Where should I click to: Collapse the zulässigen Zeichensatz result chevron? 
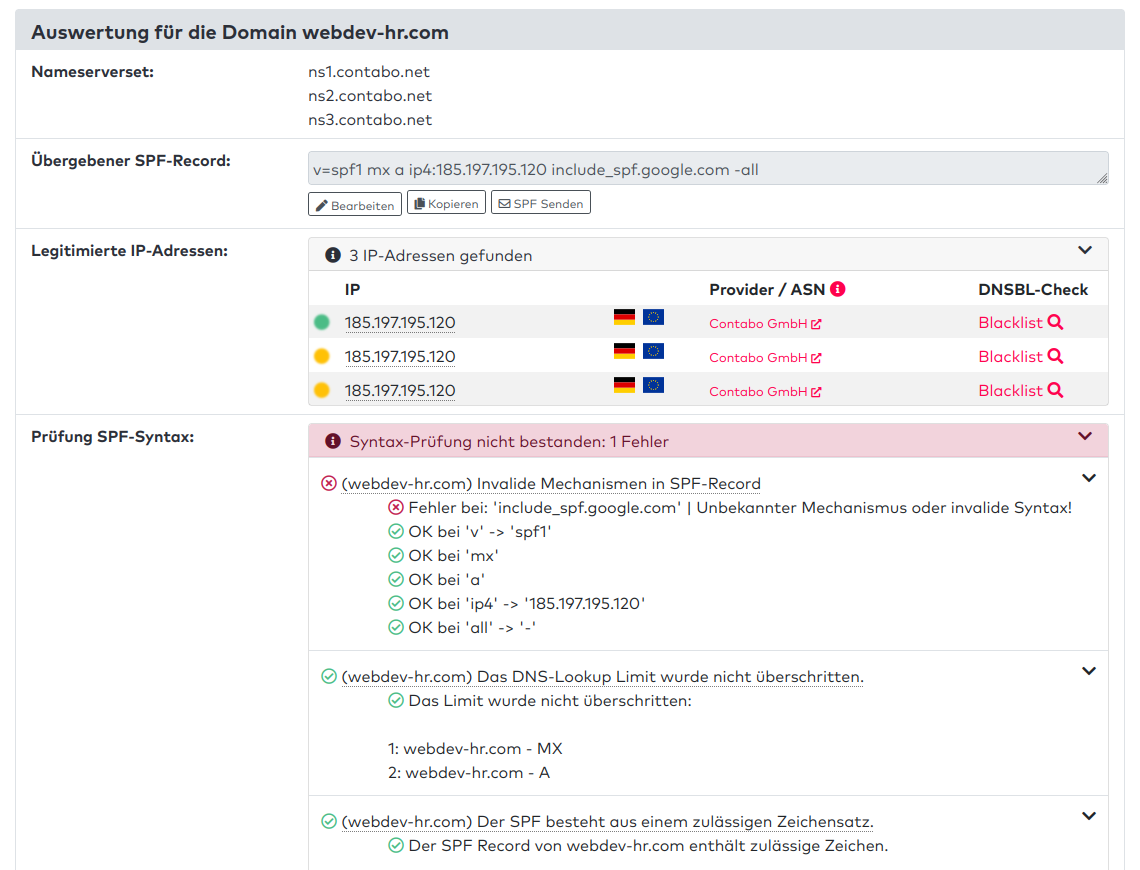coord(1089,816)
